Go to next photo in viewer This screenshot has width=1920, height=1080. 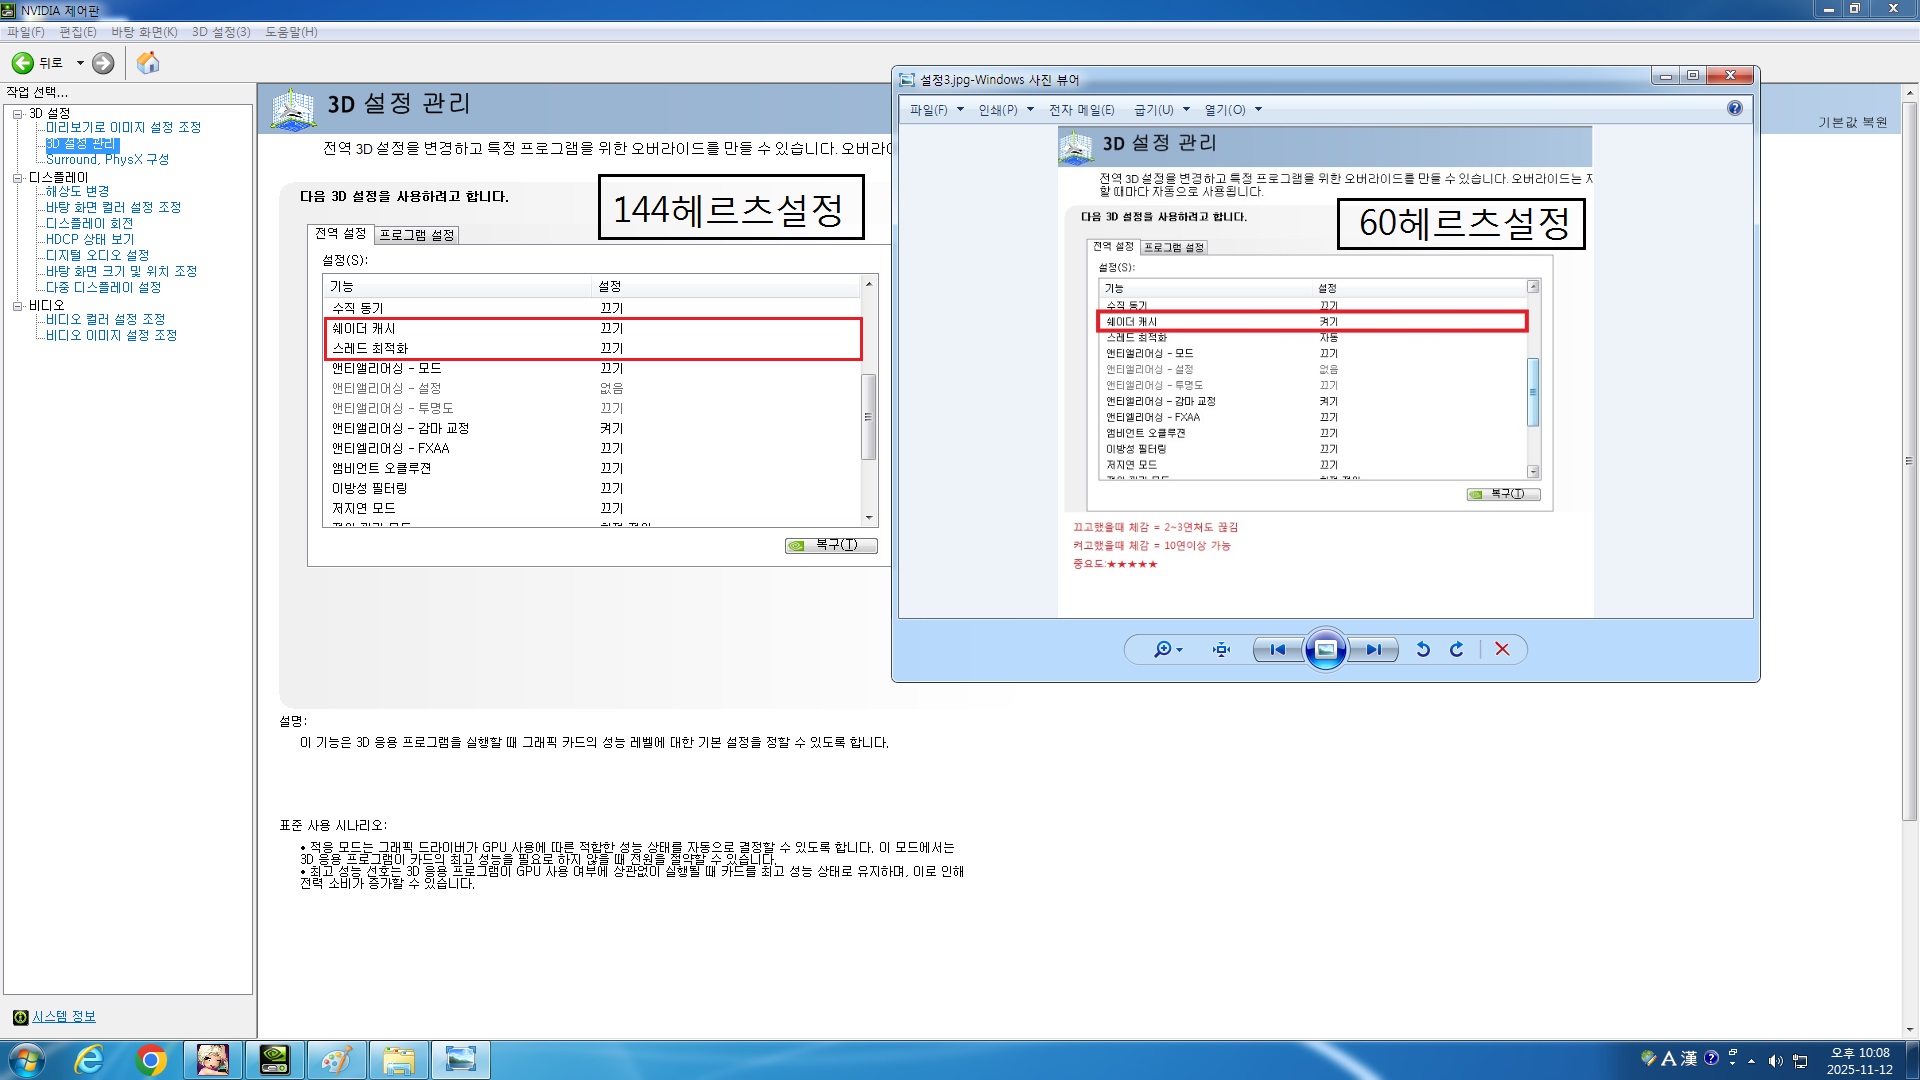pyautogui.click(x=1374, y=650)
